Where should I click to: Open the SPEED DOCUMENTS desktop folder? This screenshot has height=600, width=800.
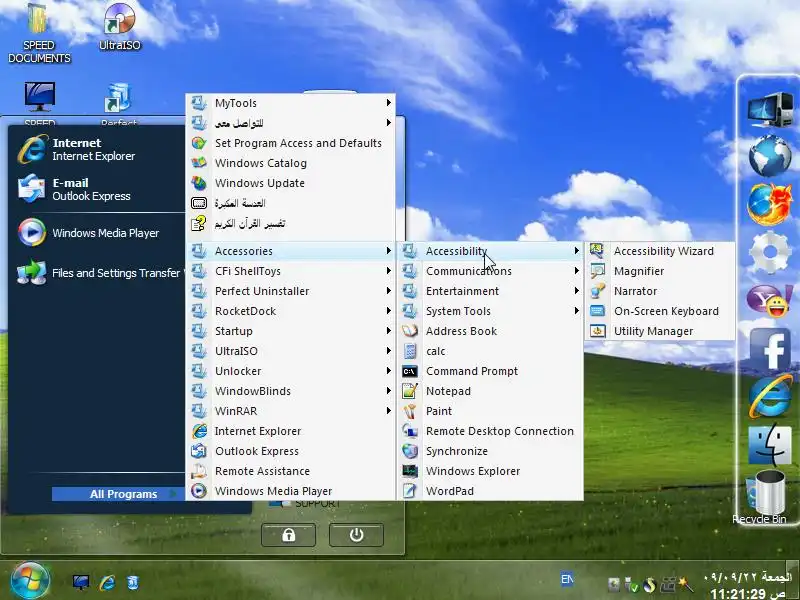39,33
